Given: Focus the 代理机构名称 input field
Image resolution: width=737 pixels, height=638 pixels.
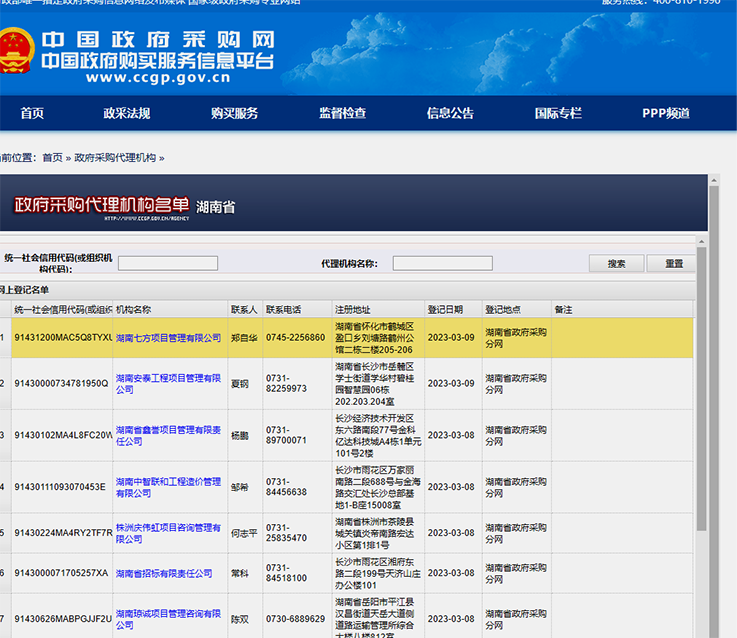Looking at the screenshot, I should click(443, 263).
